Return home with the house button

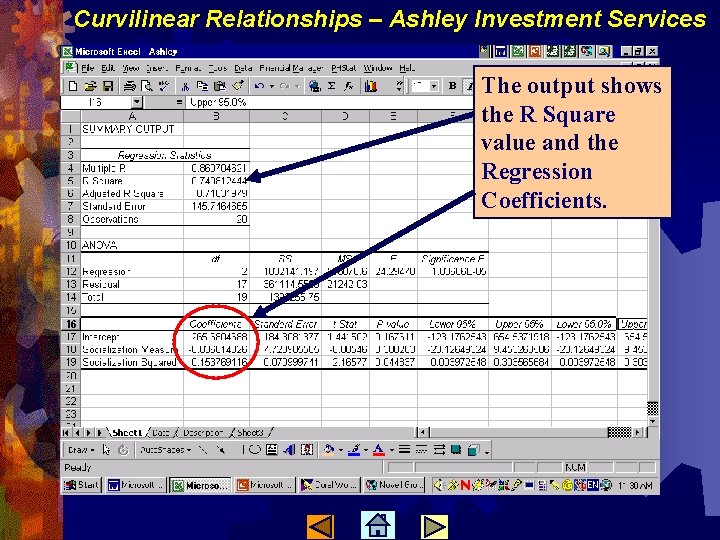(377, 524)
